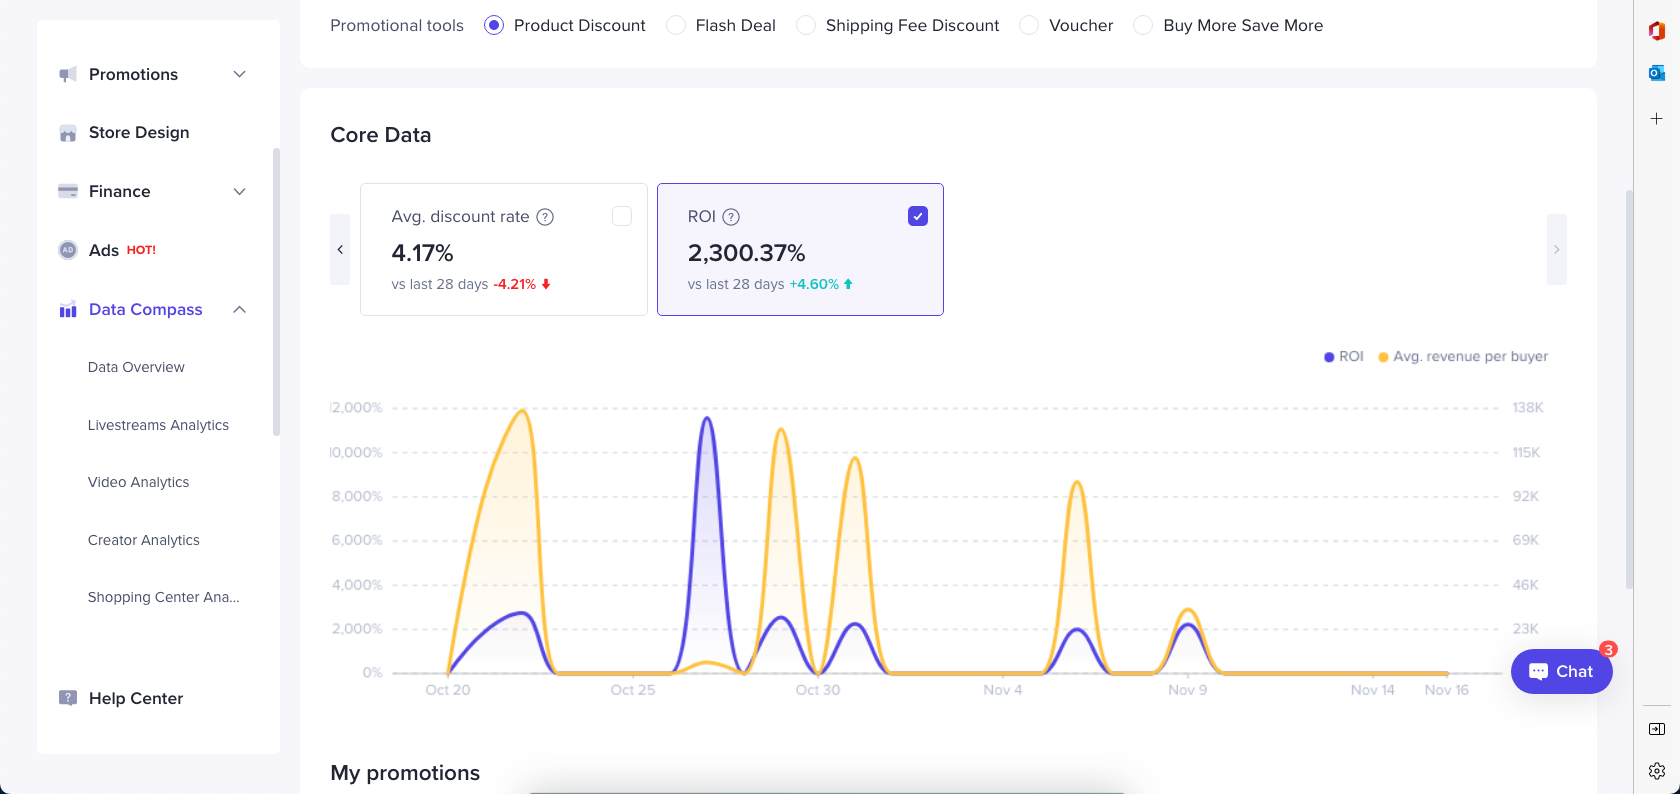Screen dimensions: 1680x794
Task: Go to Creator Analytics
Action: (x=144, y=540)
